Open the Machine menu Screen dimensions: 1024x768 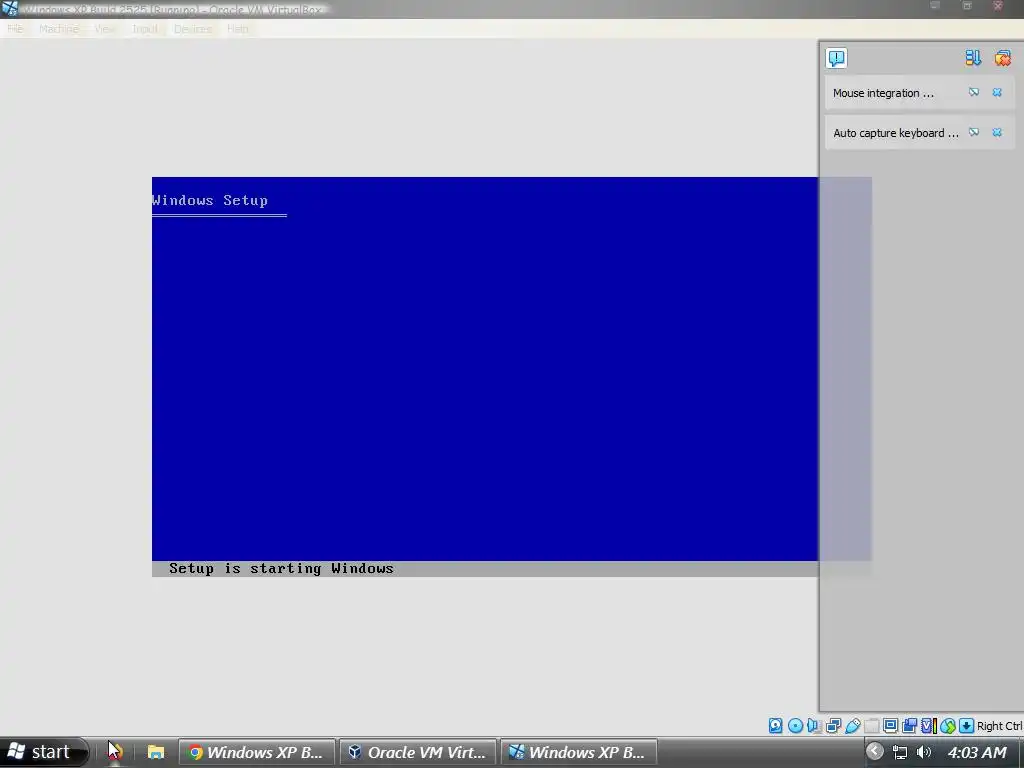tap(59, 29)
